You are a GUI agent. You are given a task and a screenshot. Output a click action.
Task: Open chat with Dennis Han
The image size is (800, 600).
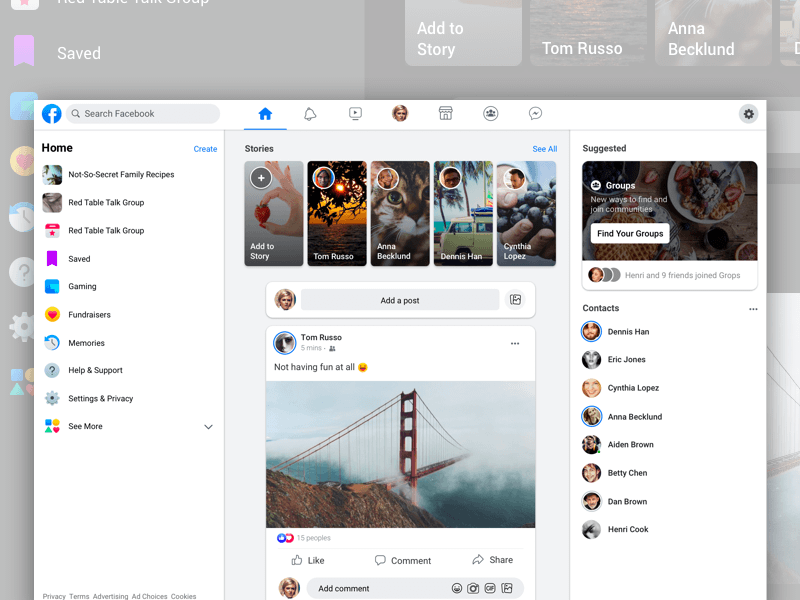click(616, 332)
